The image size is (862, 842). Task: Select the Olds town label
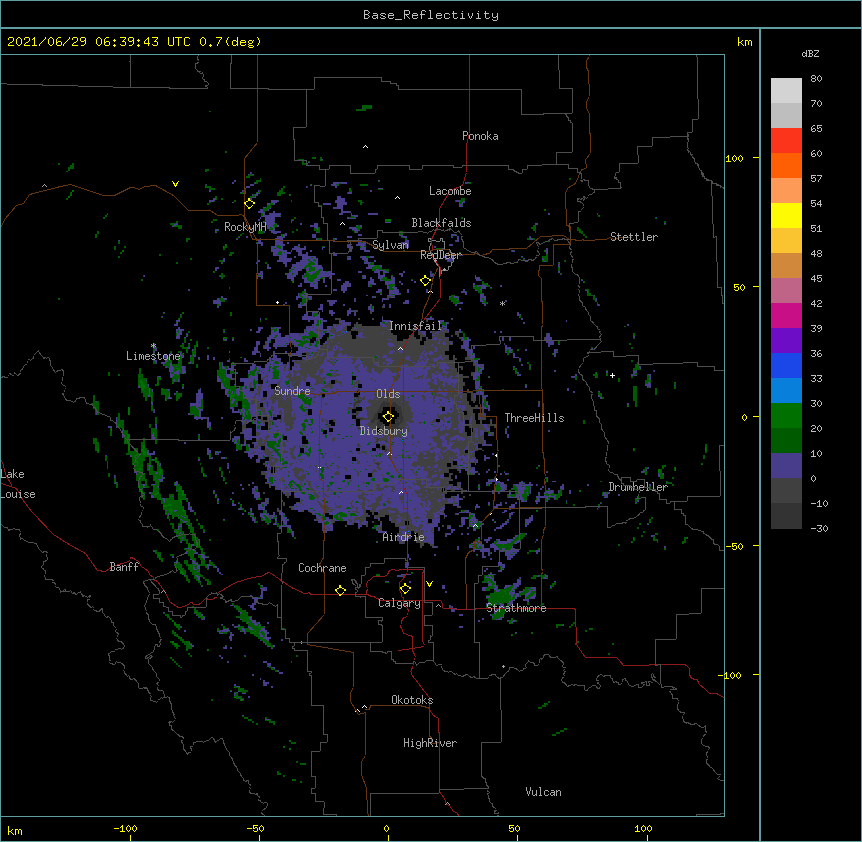(388, 394)
